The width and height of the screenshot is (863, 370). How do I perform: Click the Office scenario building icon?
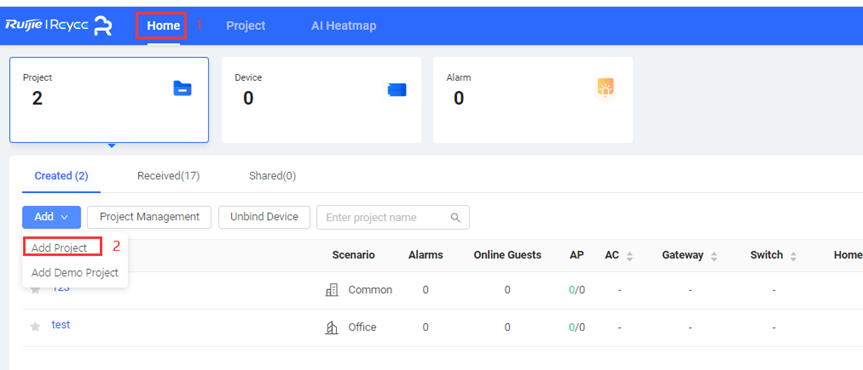pos(332,328)
